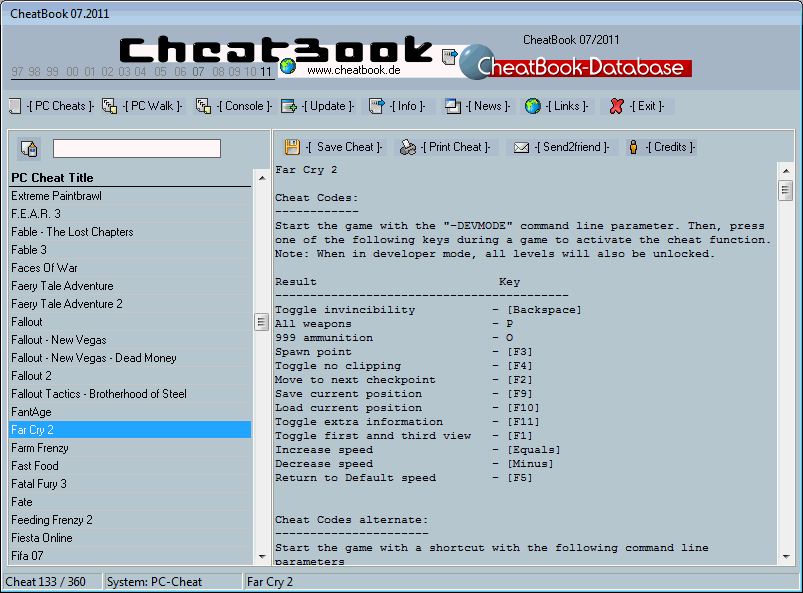Open the -[ PC Walk ]- menu
803x593 pixels.
click(153, 106)
